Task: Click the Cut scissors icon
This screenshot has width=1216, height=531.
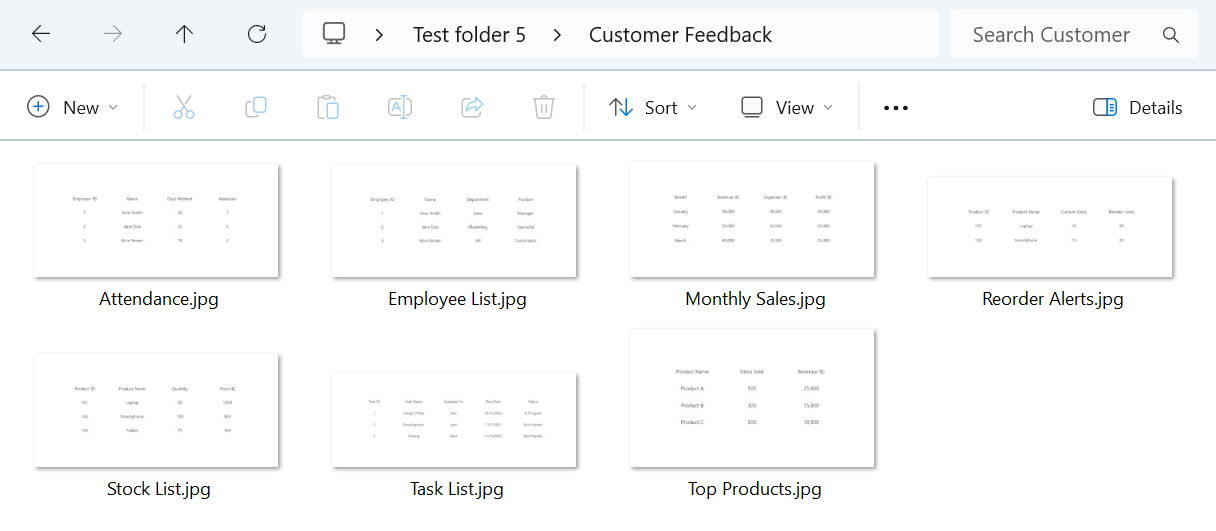Action: click(184, 107)
